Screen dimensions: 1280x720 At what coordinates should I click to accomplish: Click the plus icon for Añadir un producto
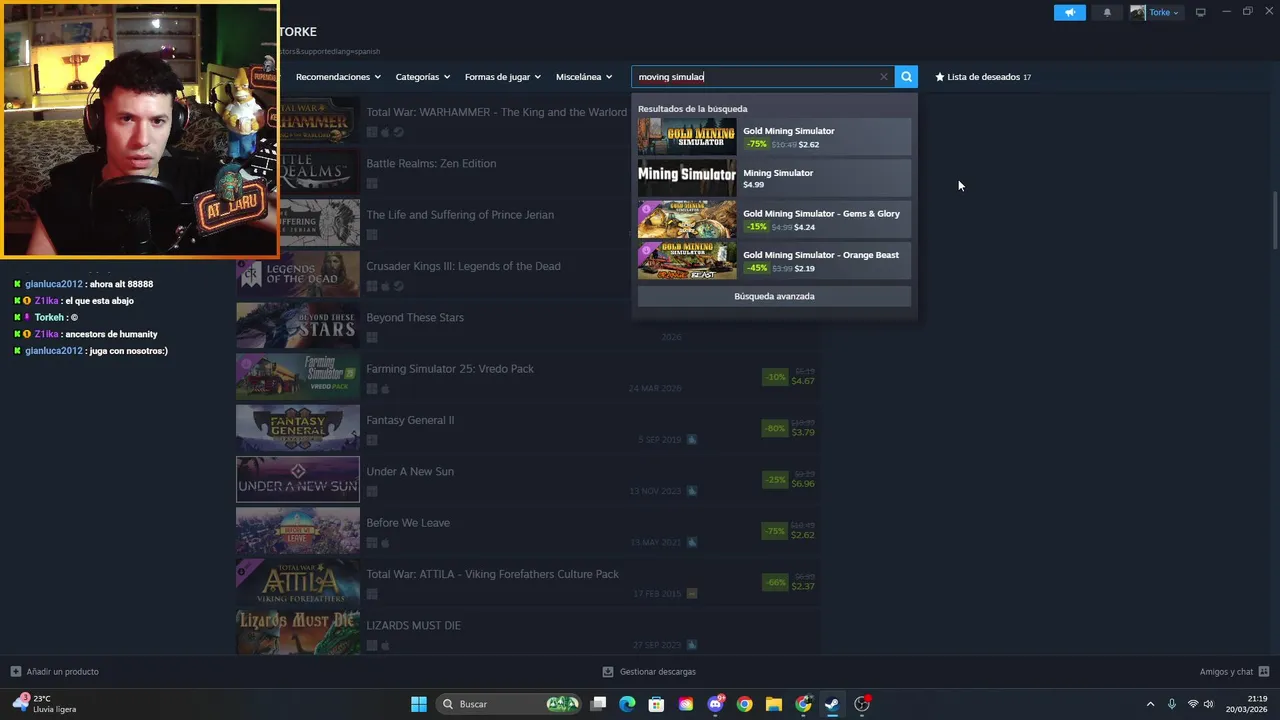(15, 672)
